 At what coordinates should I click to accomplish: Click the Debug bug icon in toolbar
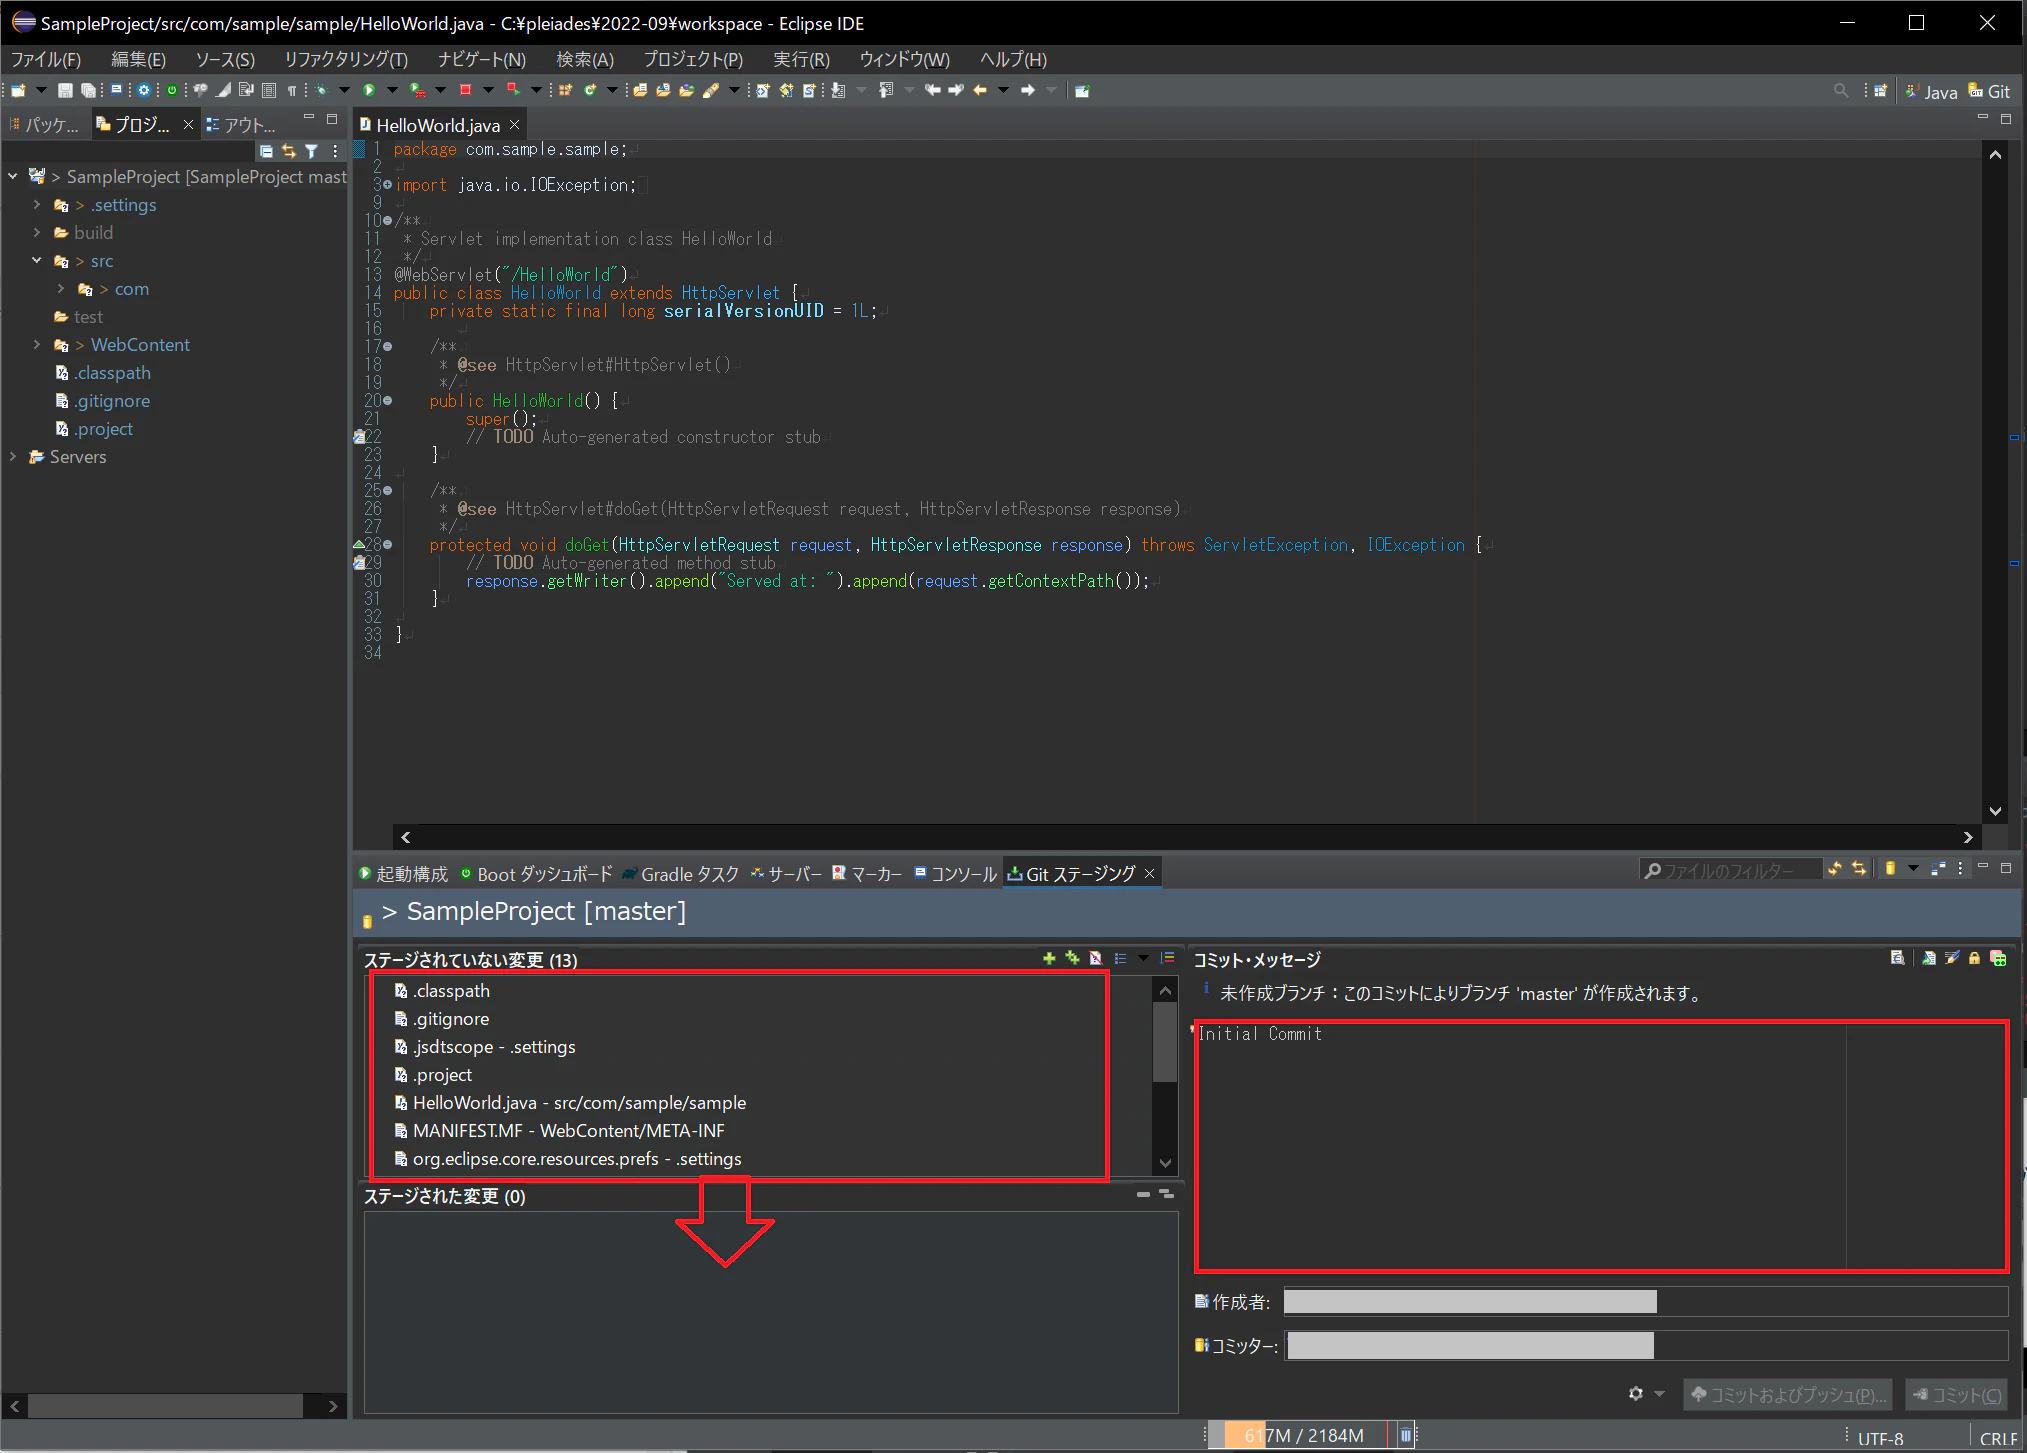(321, 91)
